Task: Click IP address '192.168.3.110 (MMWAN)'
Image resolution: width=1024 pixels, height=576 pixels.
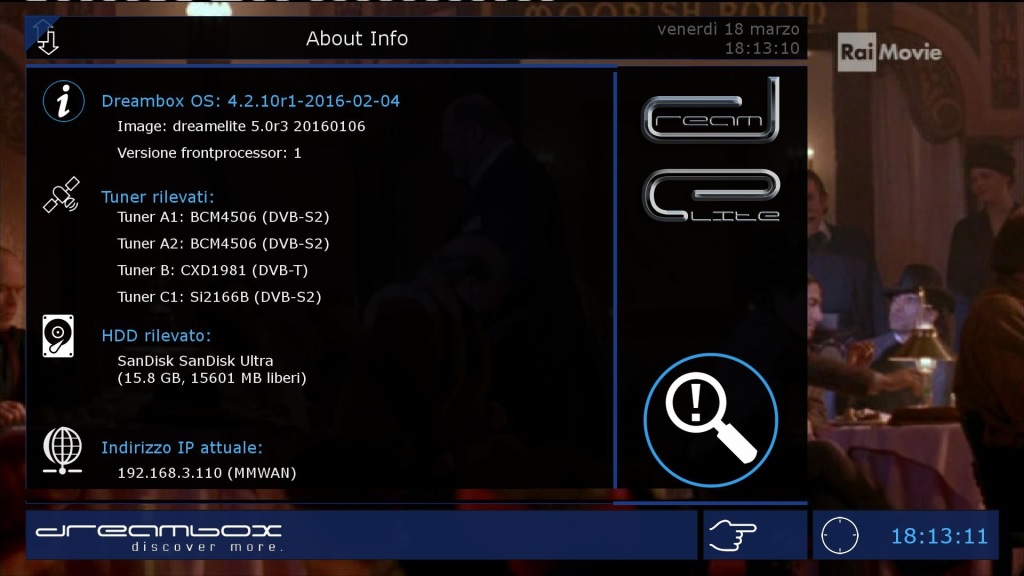Action: coord(206,473)
